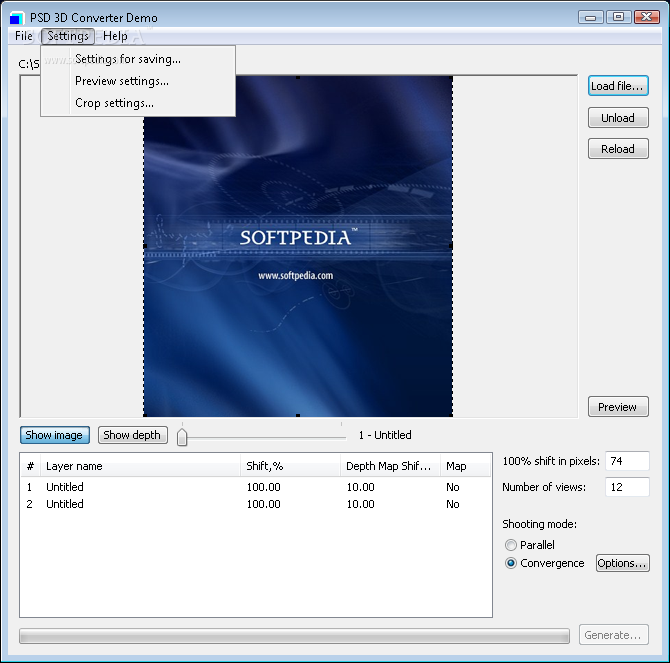Click the Generate... button
670x663 pixels.
click(614, 635)
